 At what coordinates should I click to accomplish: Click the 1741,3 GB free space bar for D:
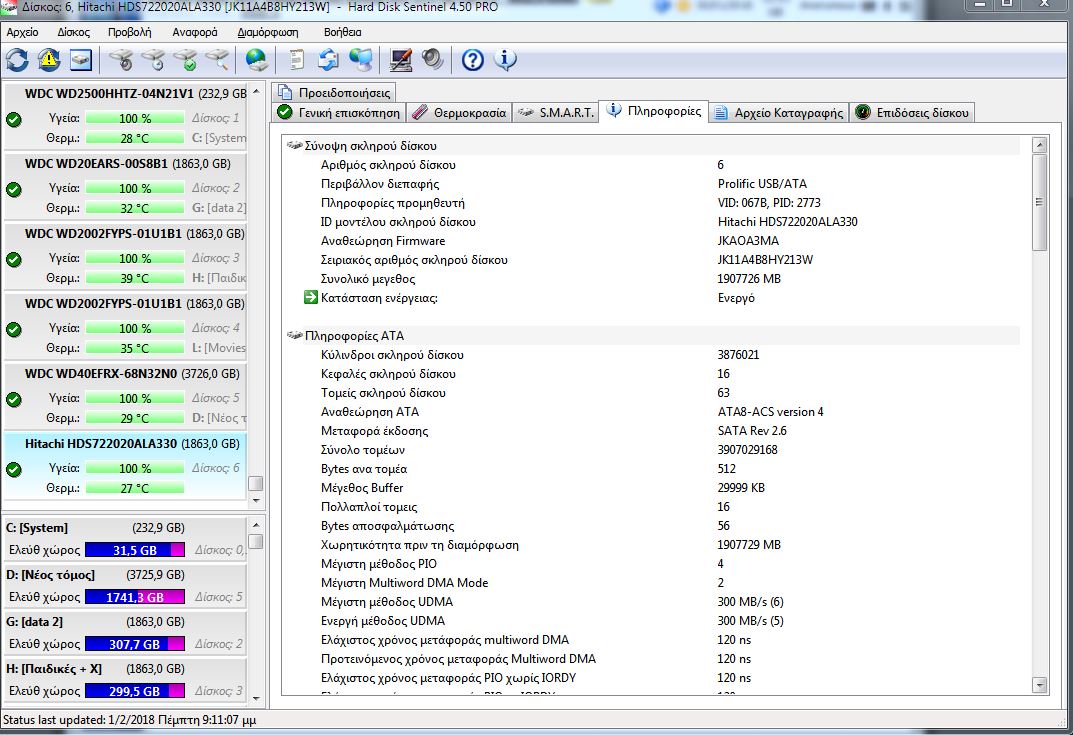coord(135,597)
